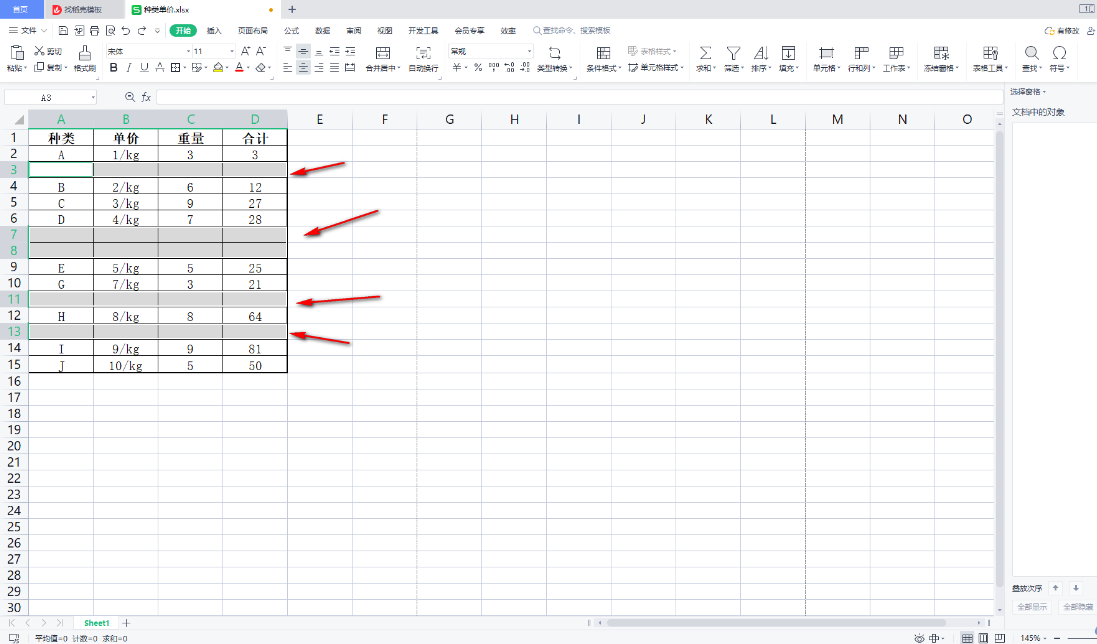Move object up in stacking order arrow
The height and width of the screenshot is (644, 1097).
1056,588
